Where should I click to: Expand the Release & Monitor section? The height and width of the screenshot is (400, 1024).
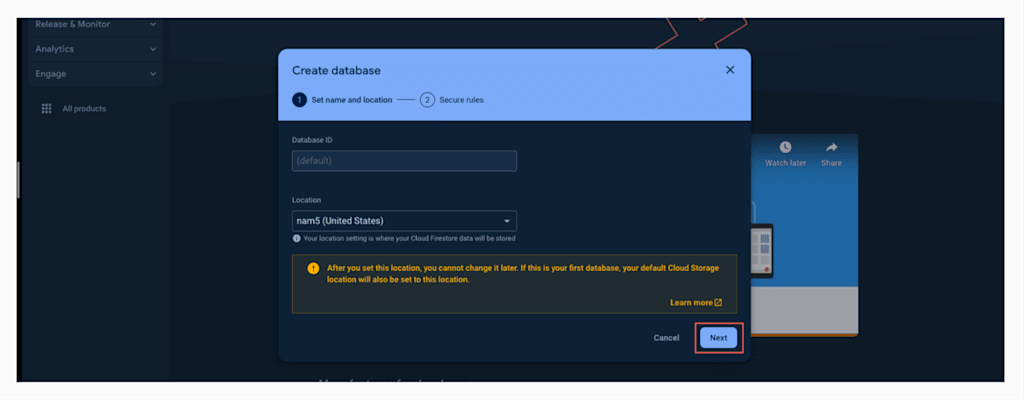(x=95, y=24)
